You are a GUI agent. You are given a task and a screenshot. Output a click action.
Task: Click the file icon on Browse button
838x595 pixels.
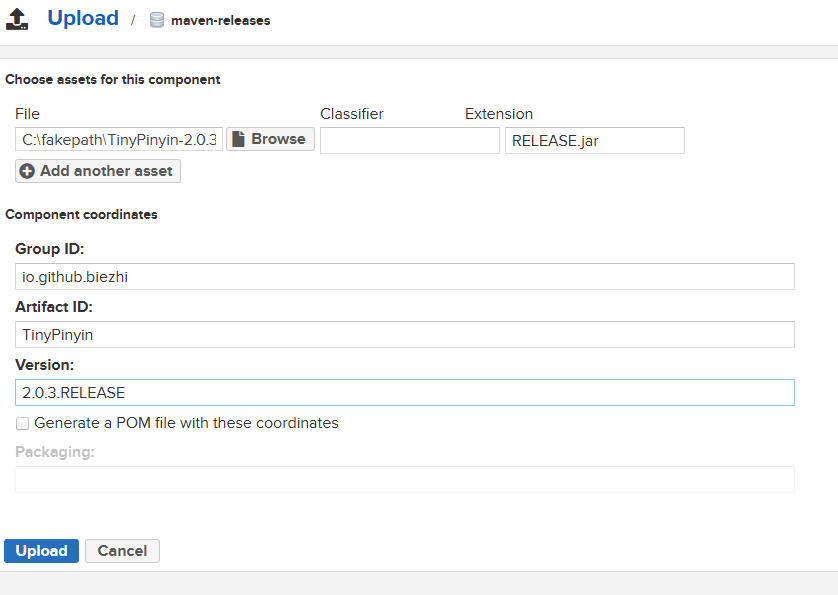point(238,139)
